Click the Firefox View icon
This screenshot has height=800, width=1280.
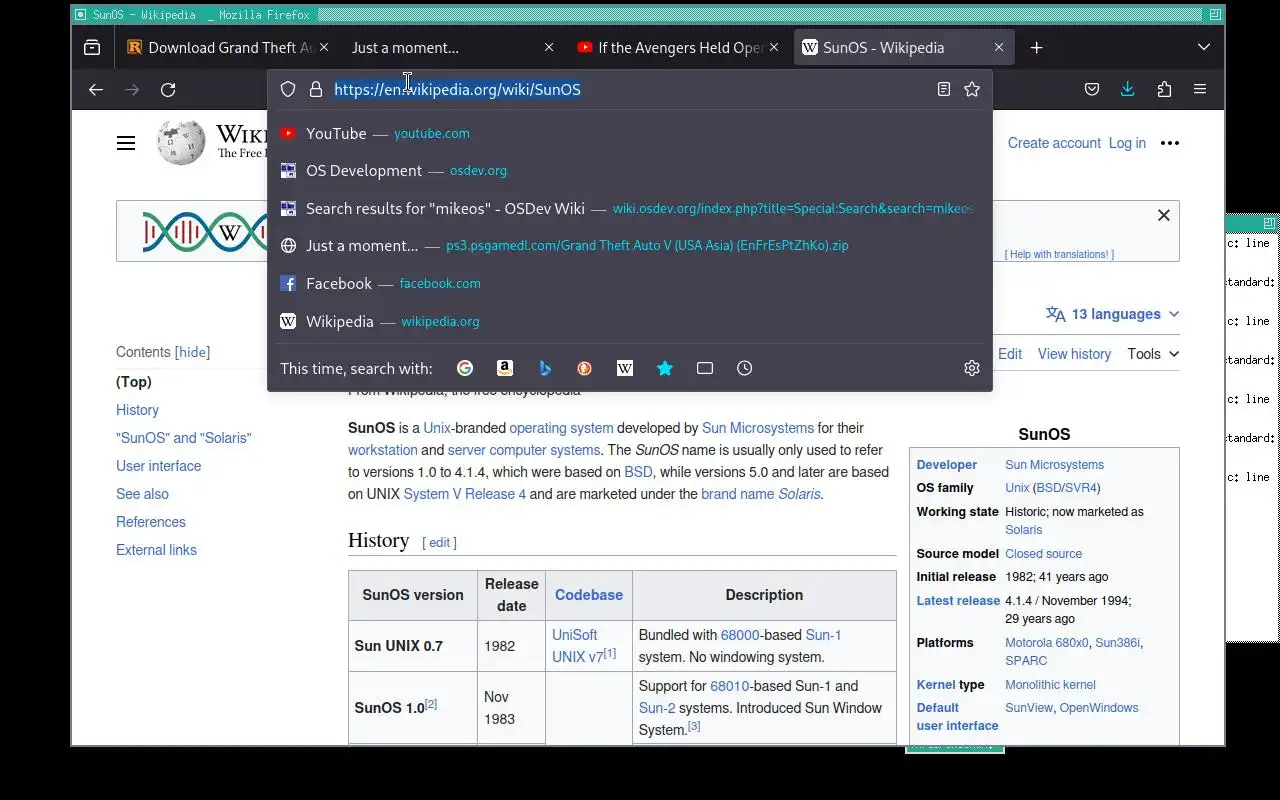pyautogui.click(x=92, y=47)
